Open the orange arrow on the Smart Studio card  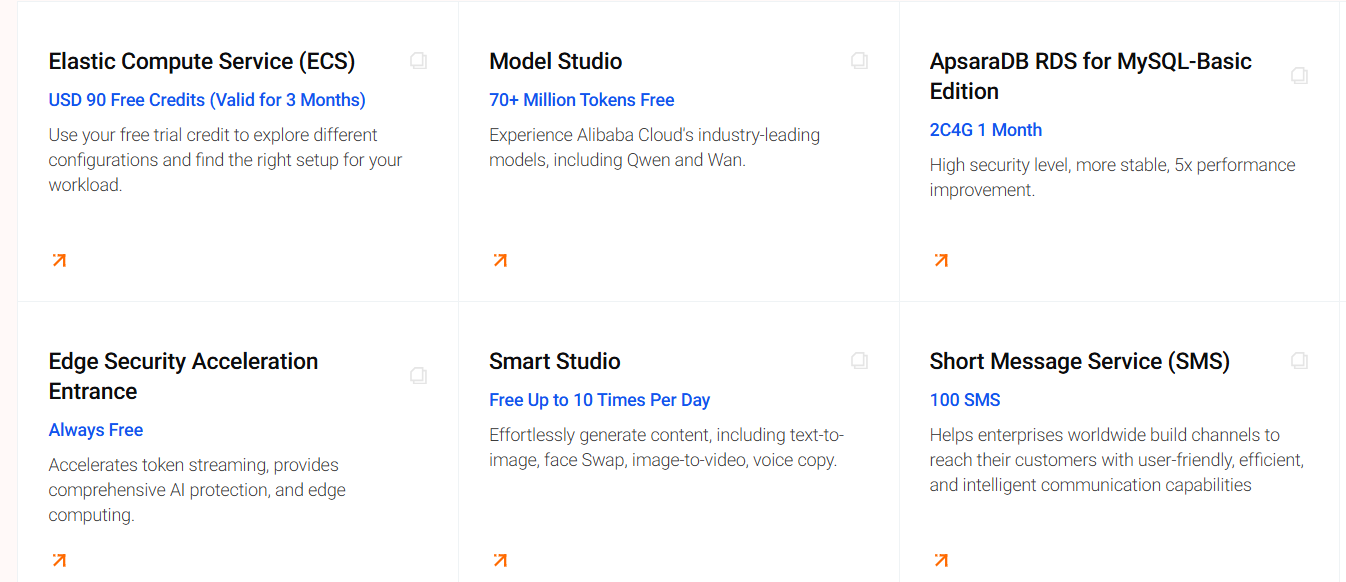tap(500, 560)
